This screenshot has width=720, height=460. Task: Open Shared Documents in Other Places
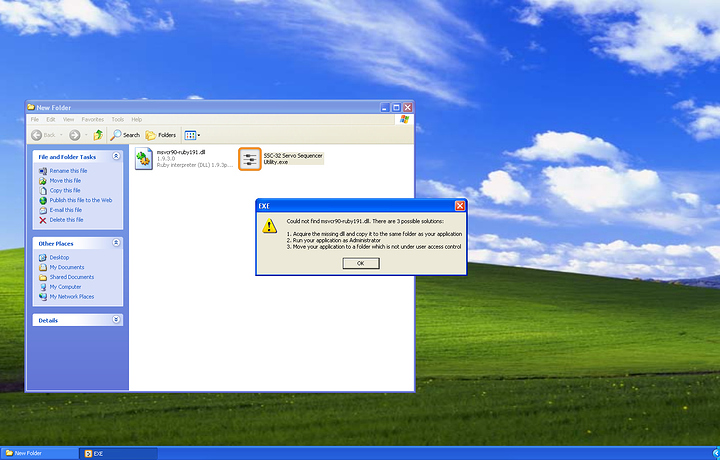click(x=72, y=277)
